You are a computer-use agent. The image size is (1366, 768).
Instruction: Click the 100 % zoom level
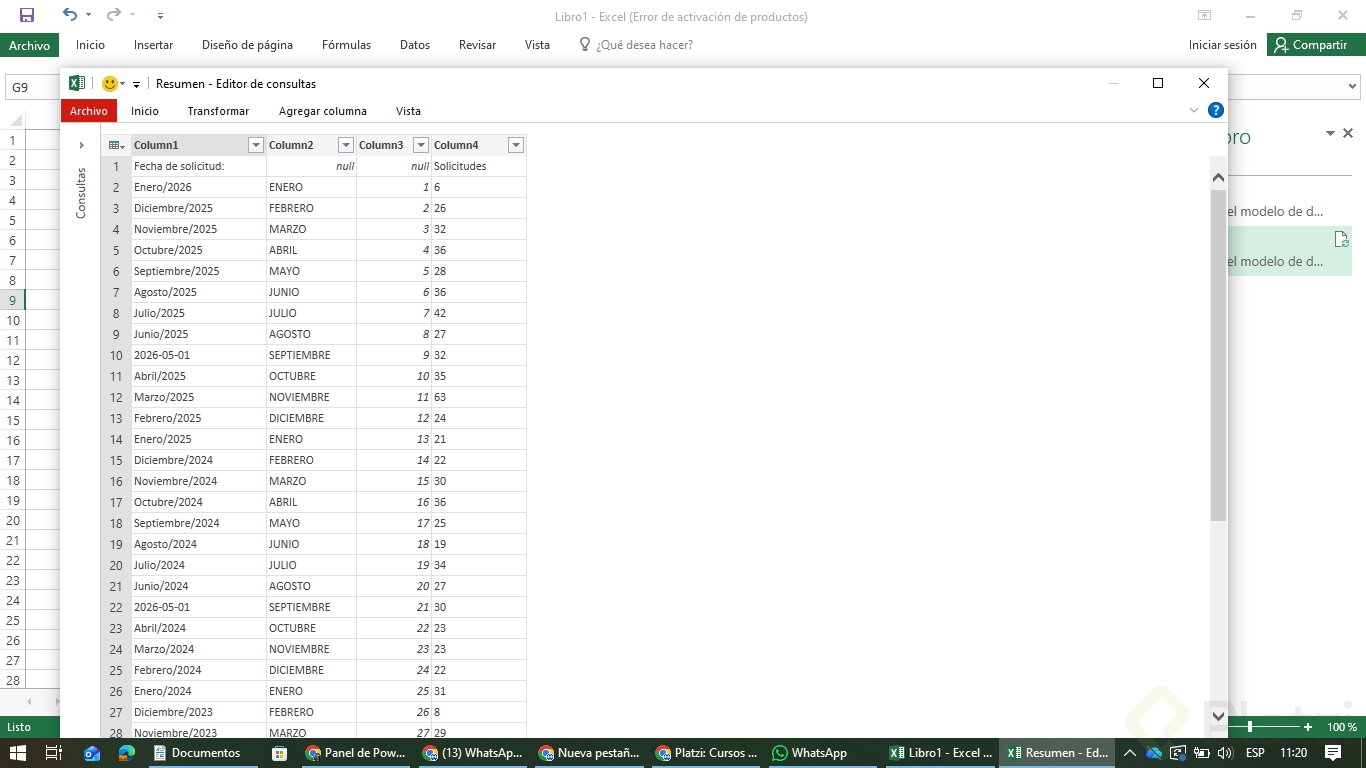(1342, 727)
